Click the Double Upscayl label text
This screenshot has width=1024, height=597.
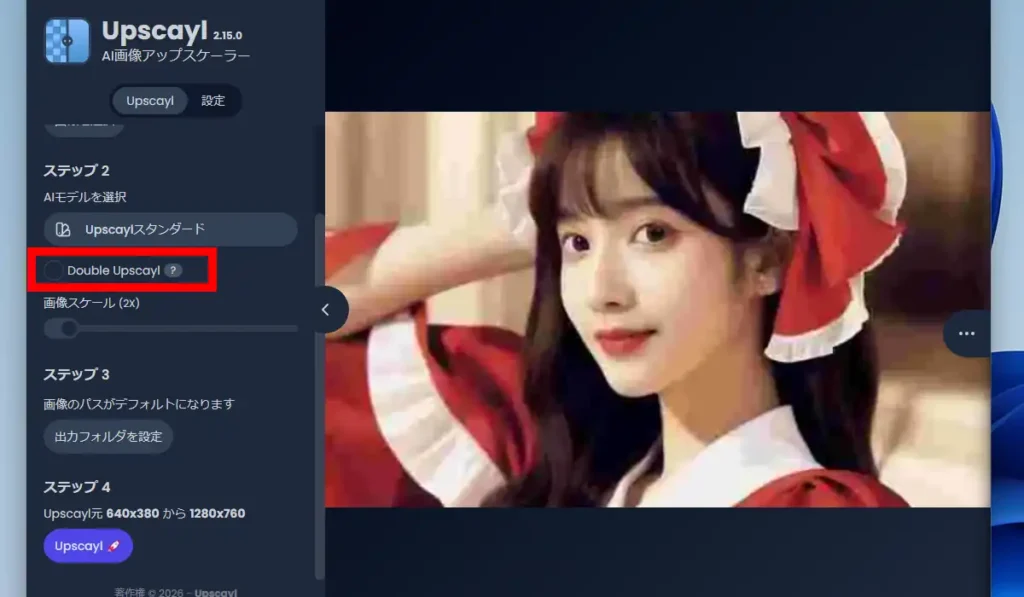[x=113, y=270]
